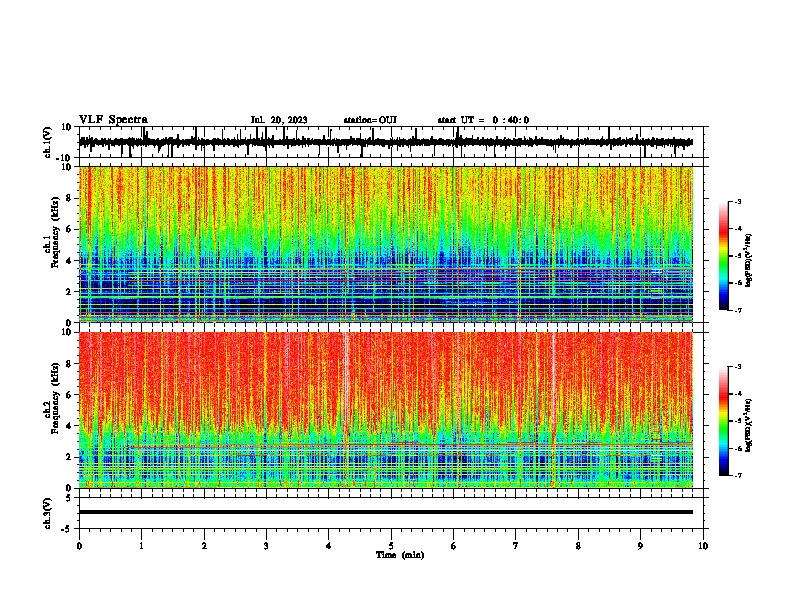792x612 pixels.
Task: Click the "Jul. 20, 2023" date label
Action: coord(279,120)
